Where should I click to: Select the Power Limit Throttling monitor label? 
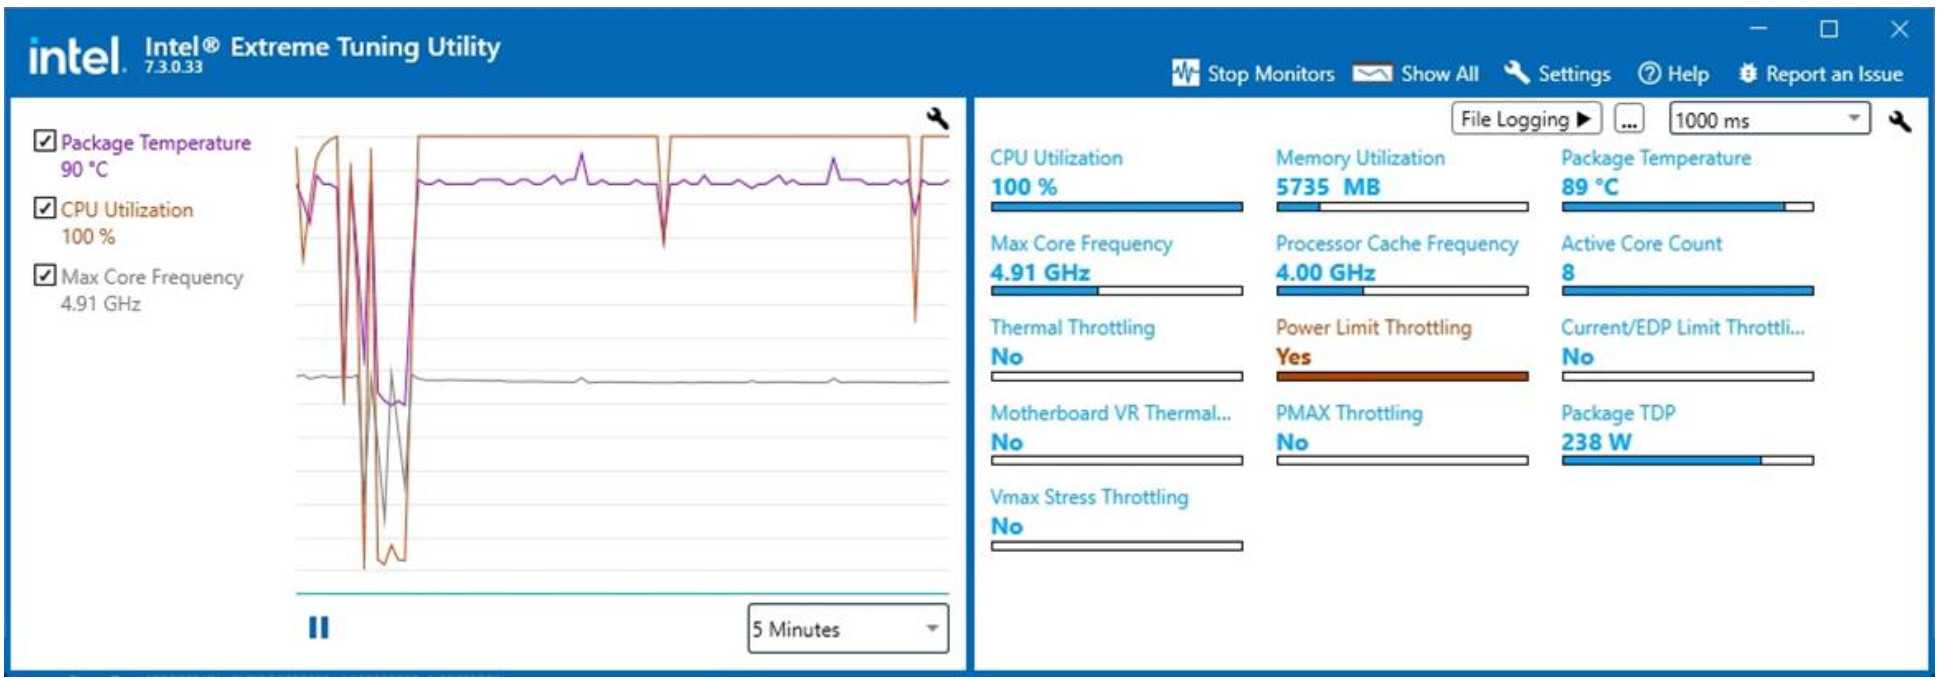[1373, 328]
